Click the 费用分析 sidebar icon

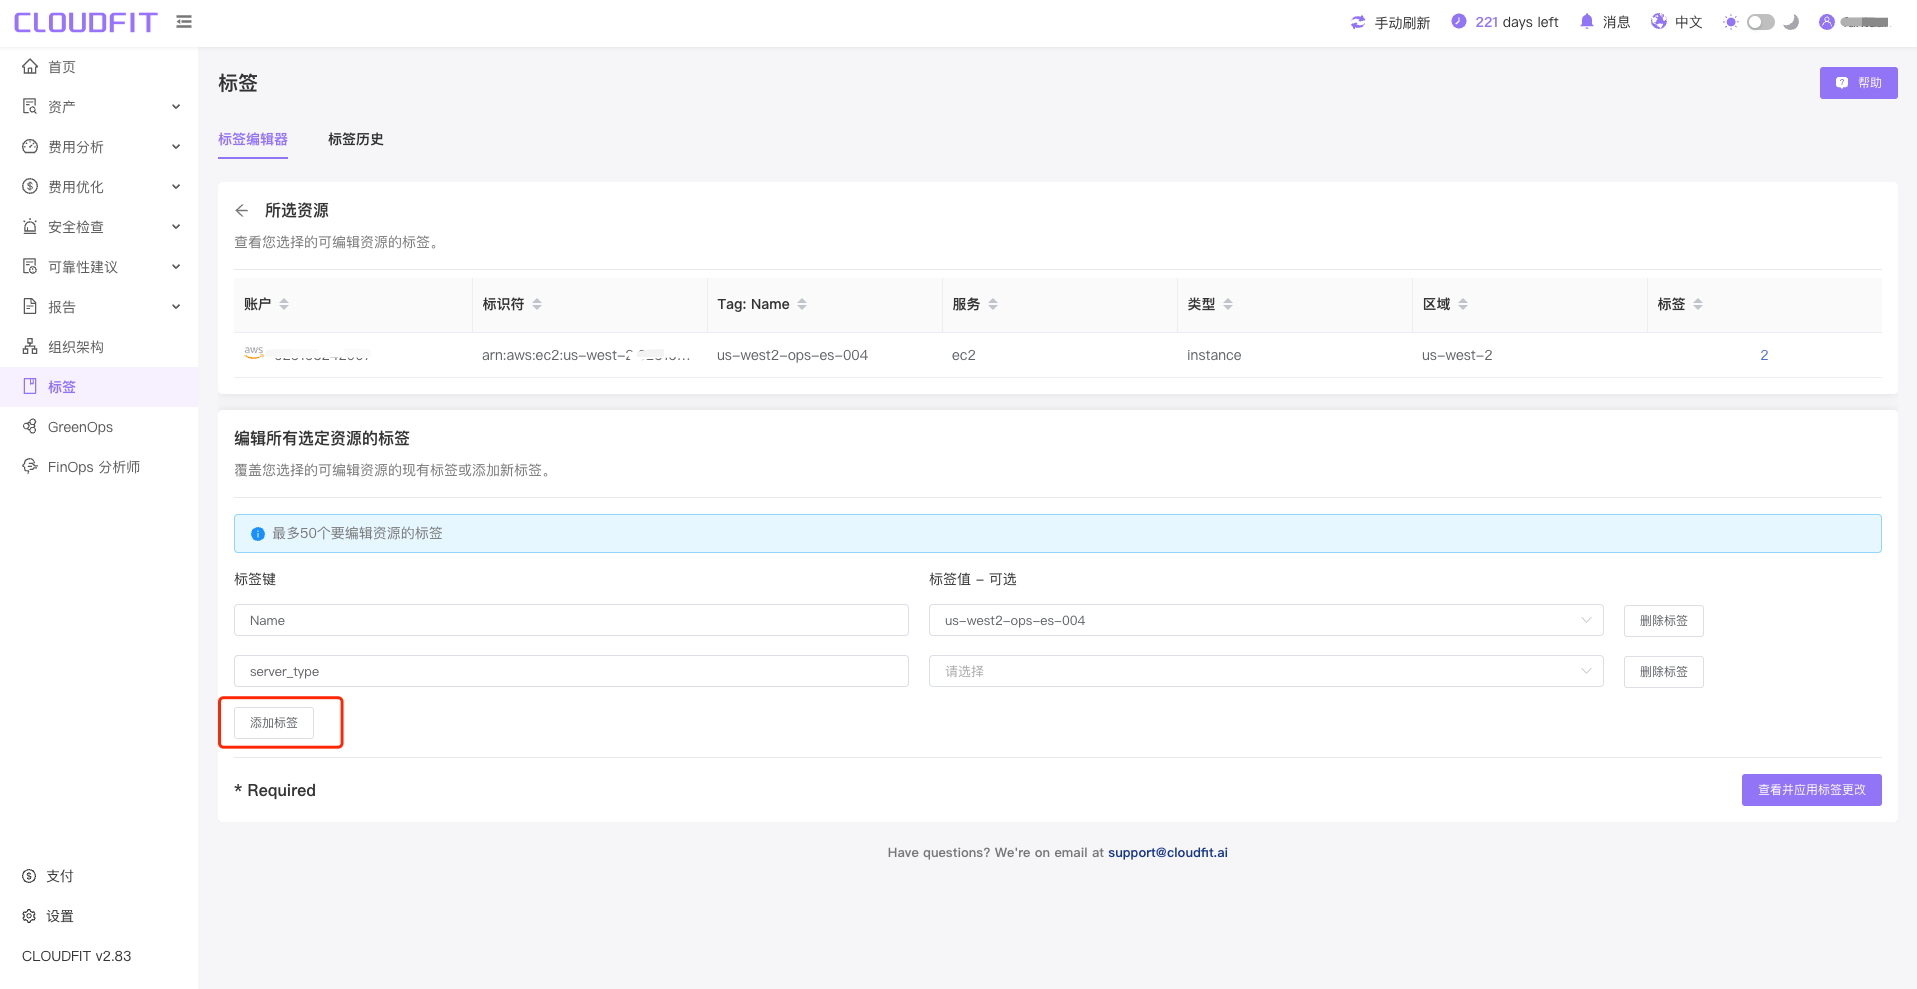coord(30,147)
